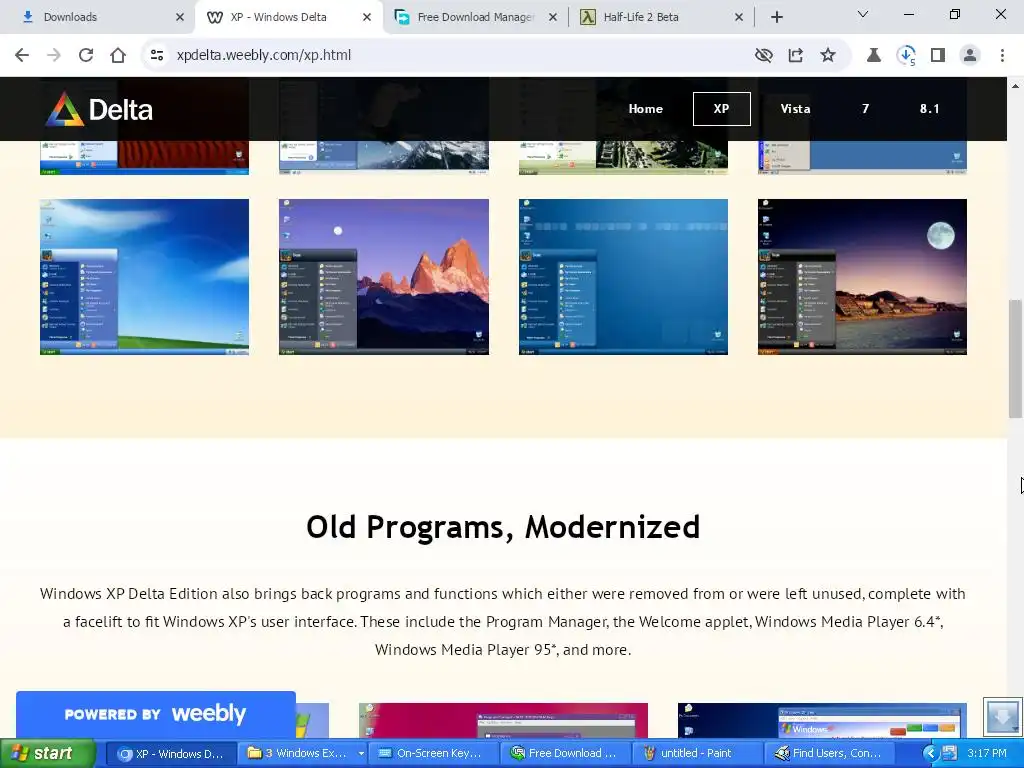Open the Home menu item
Image resolution: width=1024 pixels, height=768 pixels.
click(x=645, y=109)
